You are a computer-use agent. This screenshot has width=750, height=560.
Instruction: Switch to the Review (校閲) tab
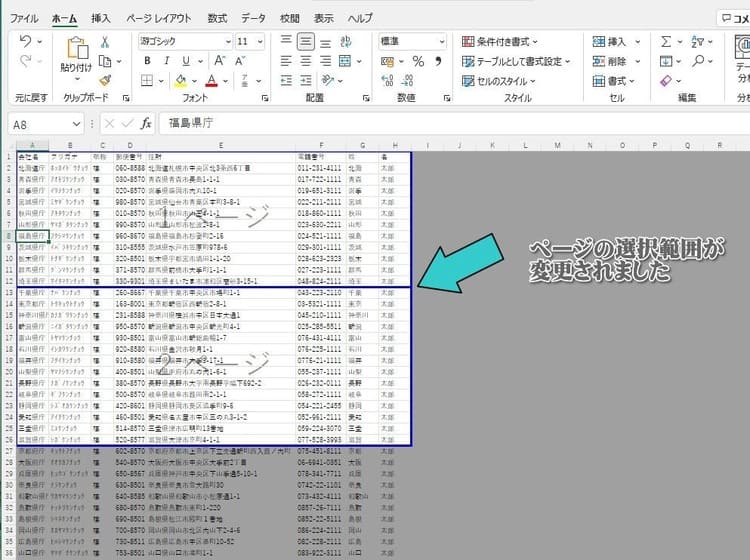289,18
